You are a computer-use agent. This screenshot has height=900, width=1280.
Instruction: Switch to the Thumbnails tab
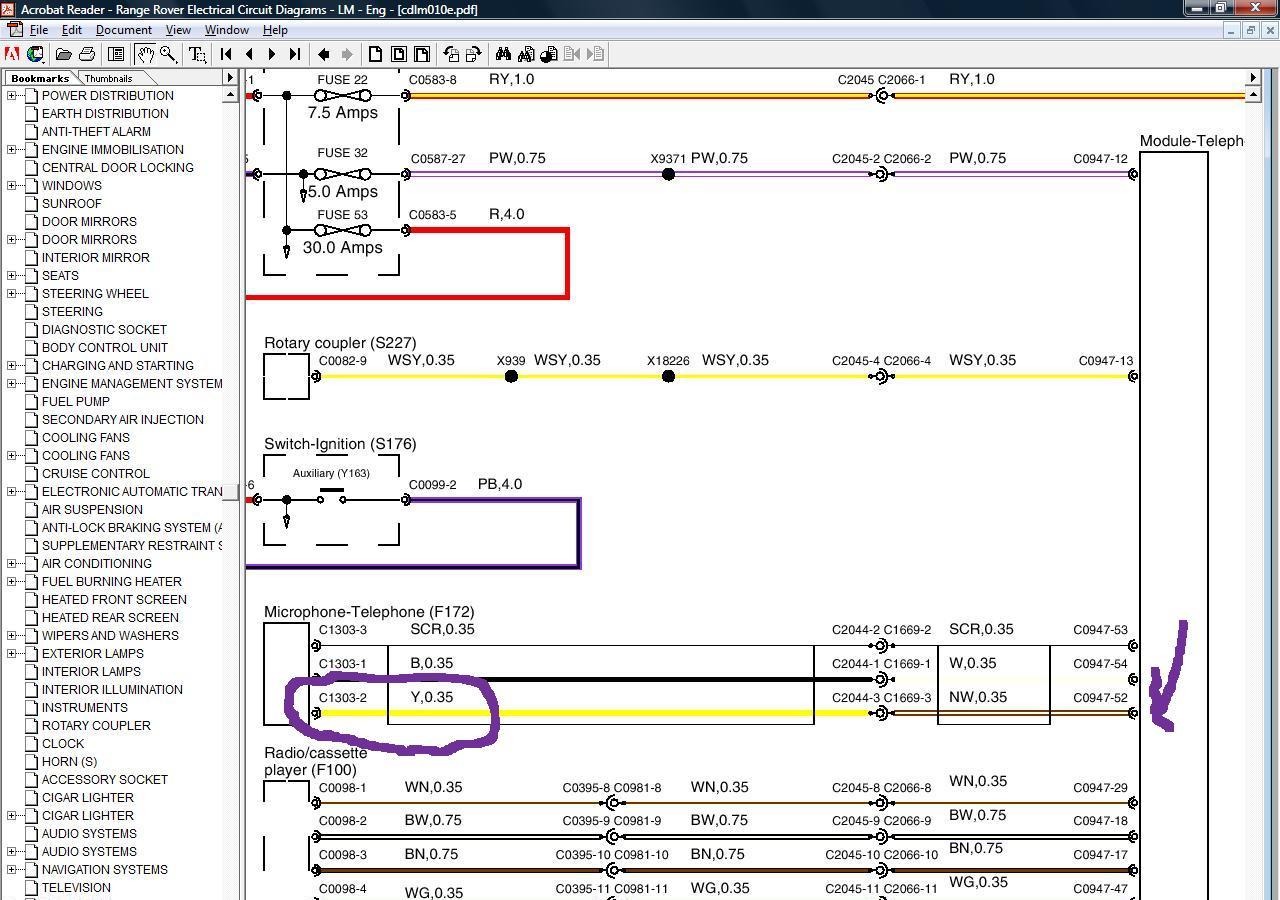(108, 78)
